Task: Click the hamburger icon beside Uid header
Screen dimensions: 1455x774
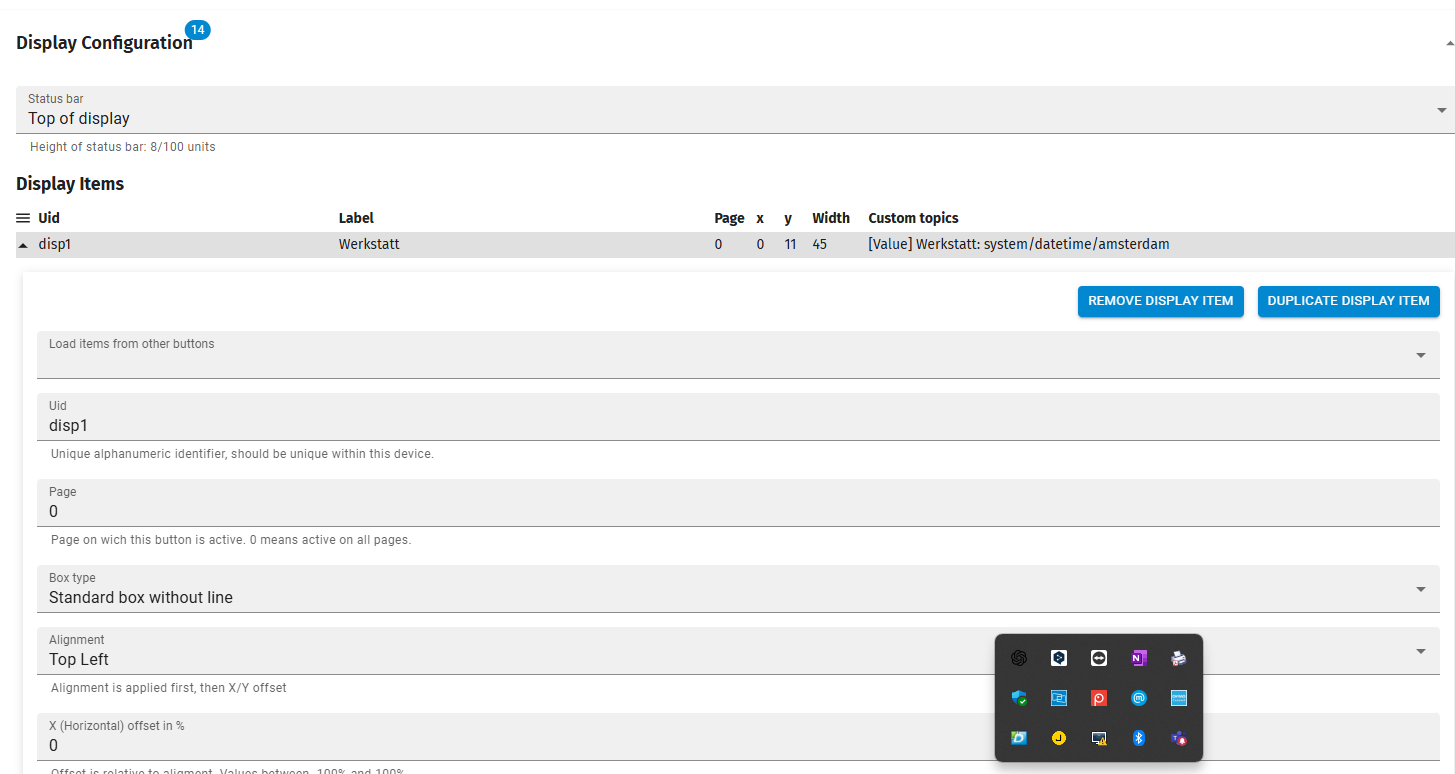Action: point(23,218)
